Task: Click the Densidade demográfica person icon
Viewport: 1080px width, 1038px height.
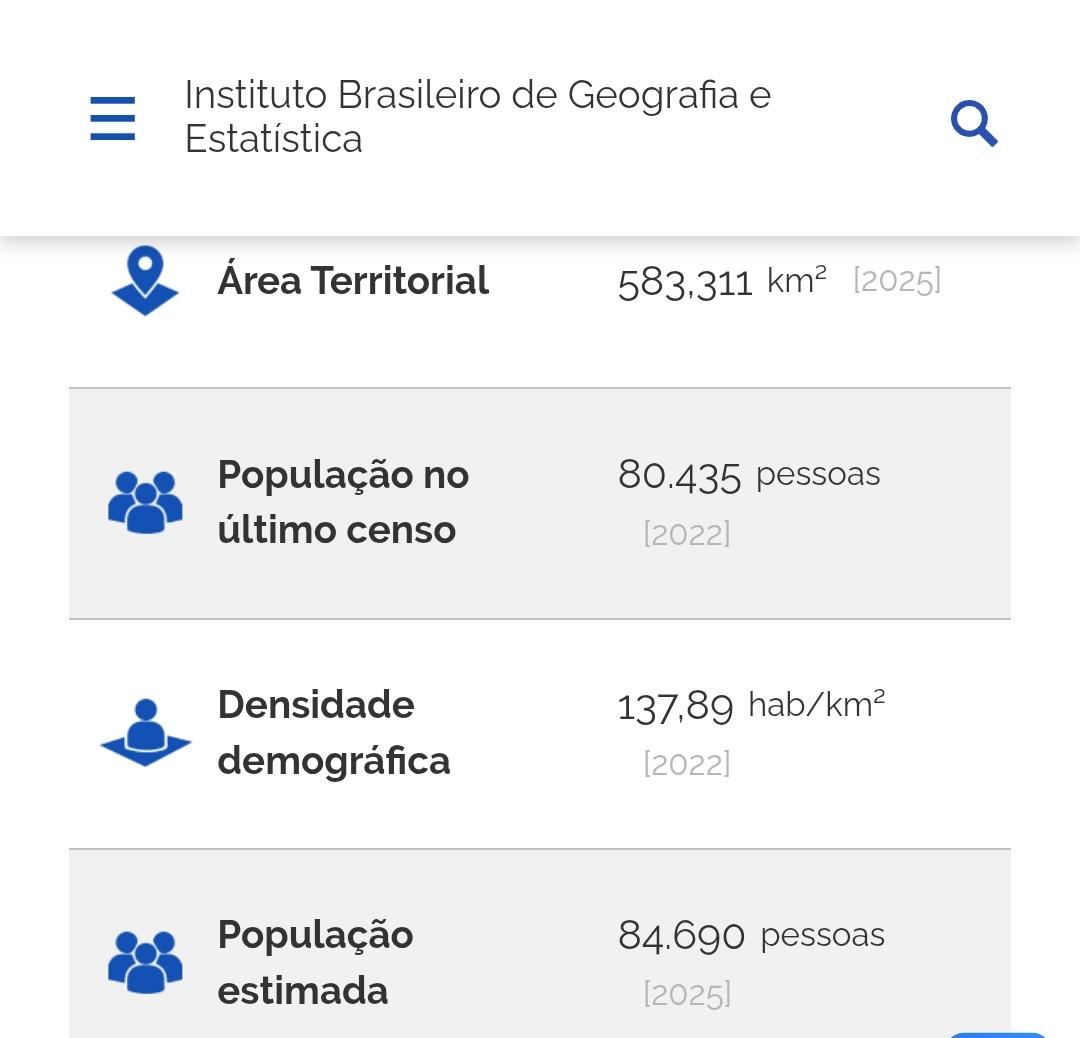Action: coord(145,732)
